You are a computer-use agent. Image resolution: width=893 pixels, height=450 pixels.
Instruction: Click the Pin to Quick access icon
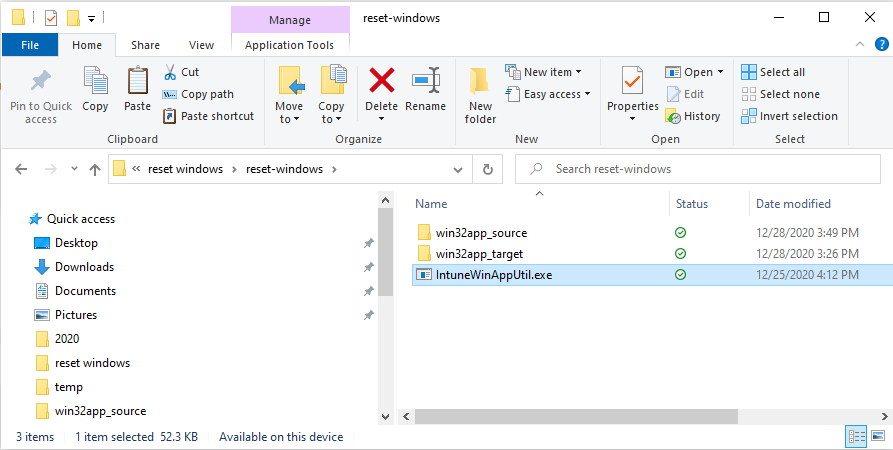click(40, 81)
